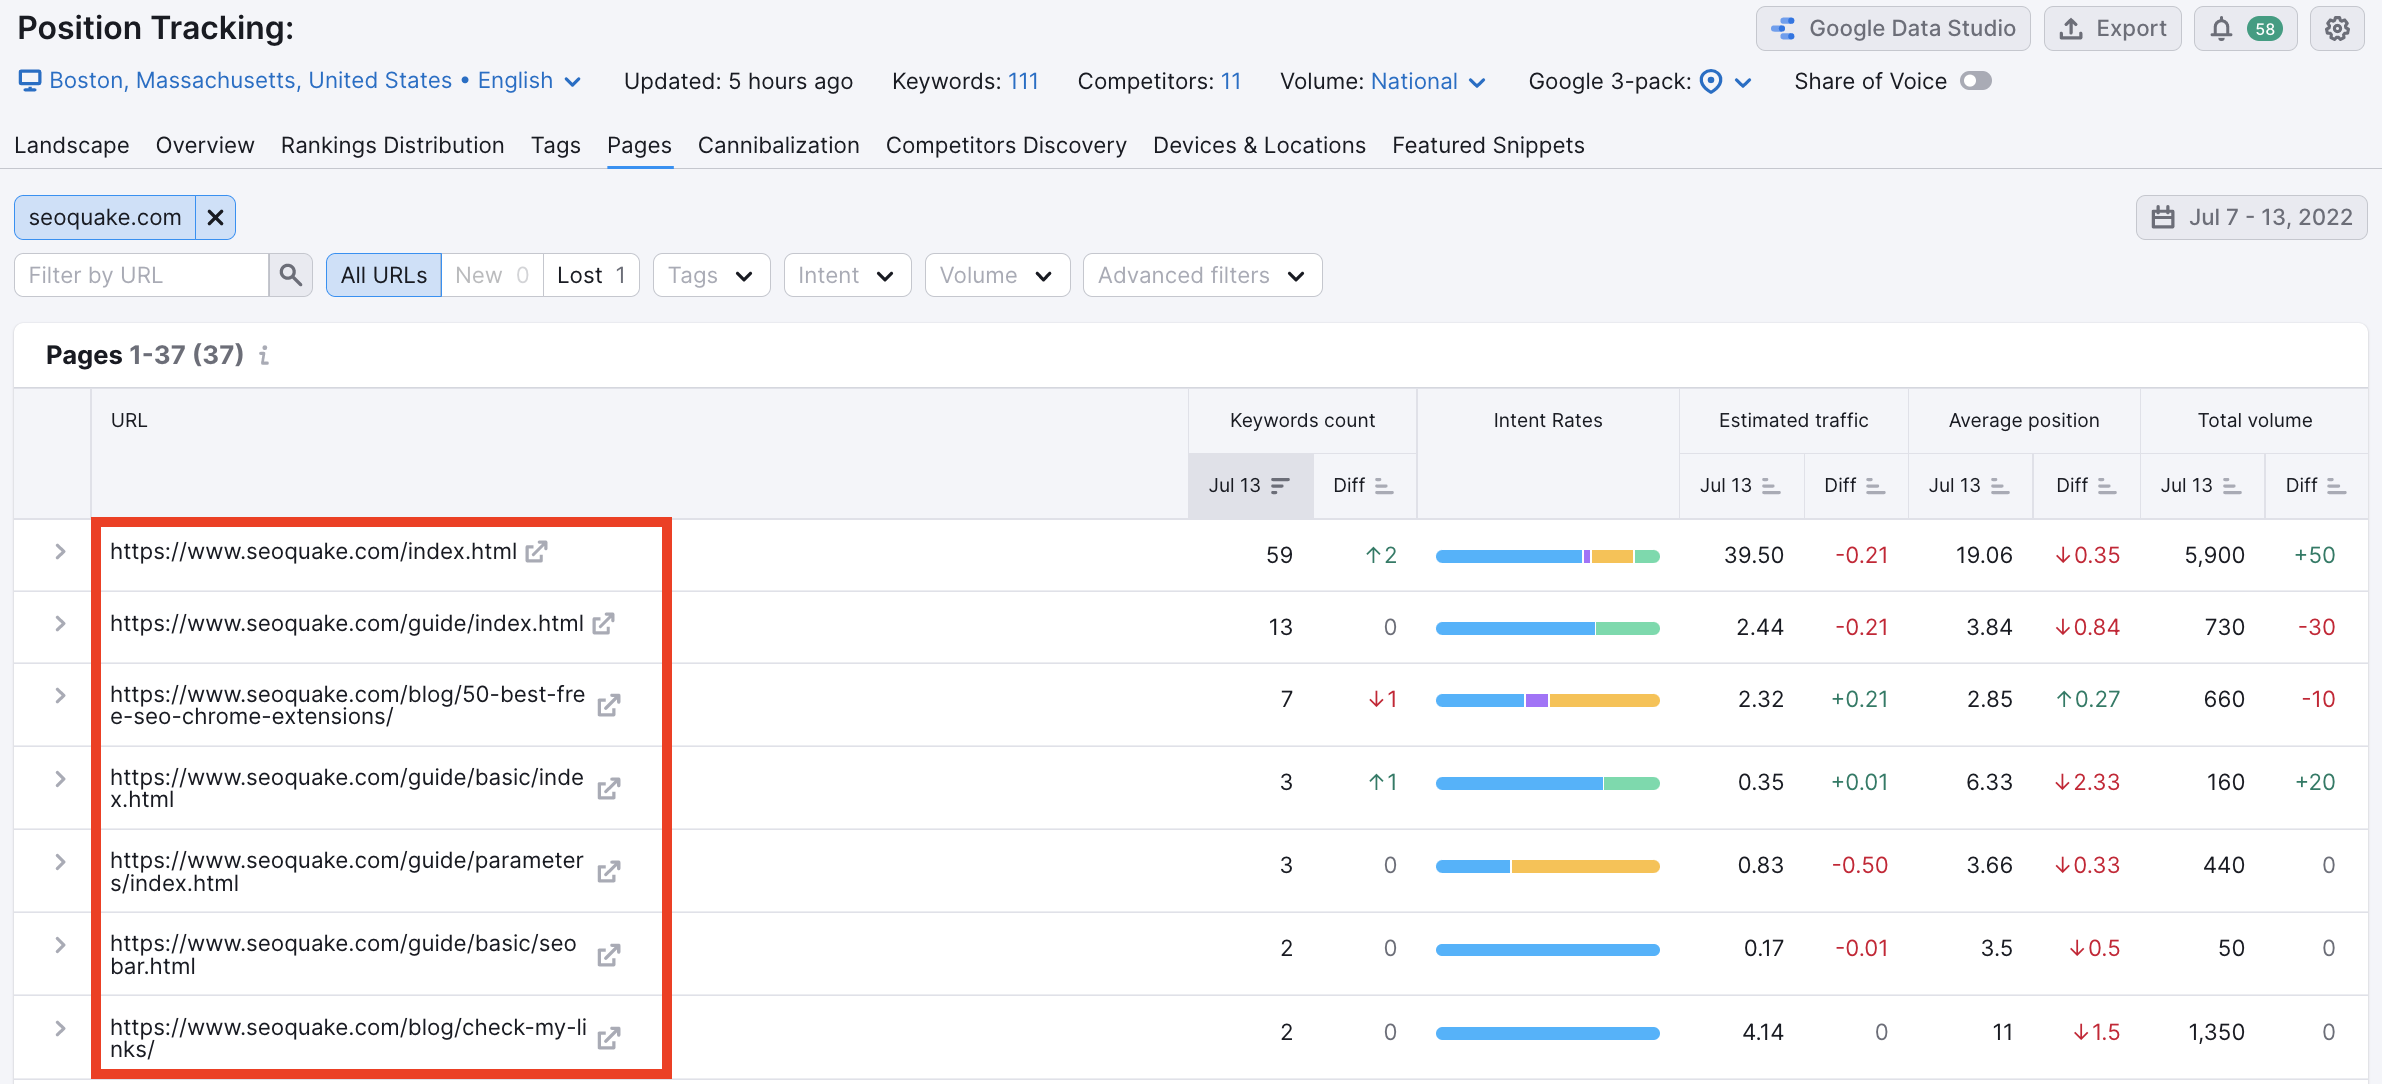
Task: Open the Jul 7 - 13, 2022 date picker
Action: tap(2251, 218)
